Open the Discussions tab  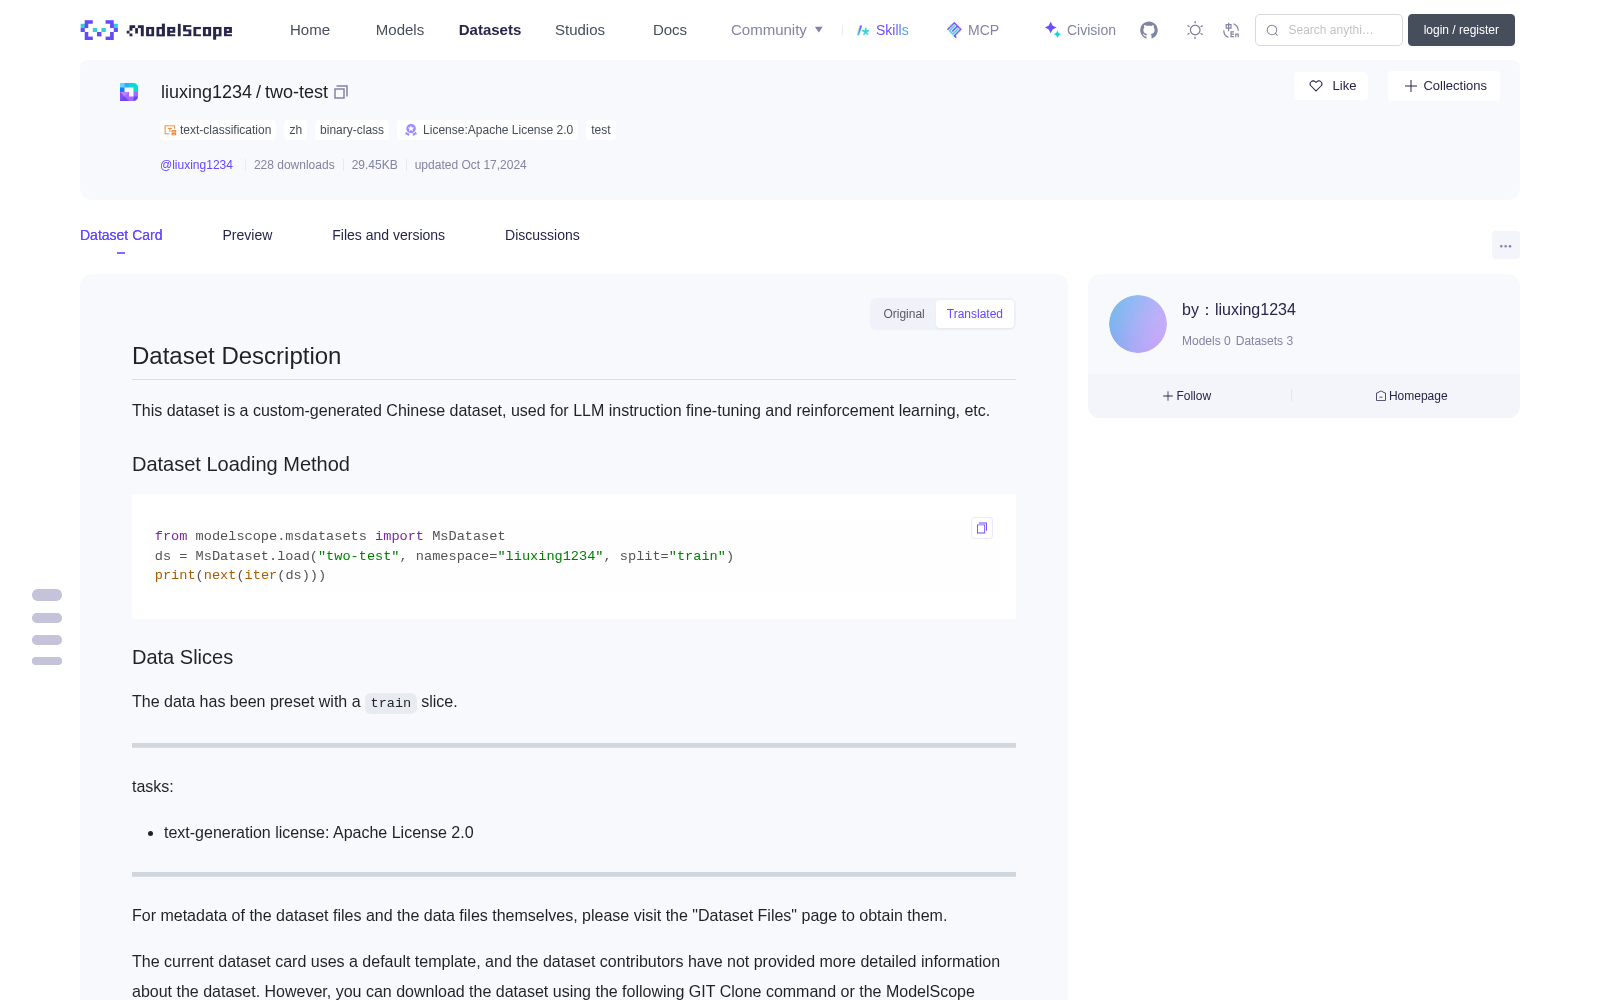pos(542,235)
